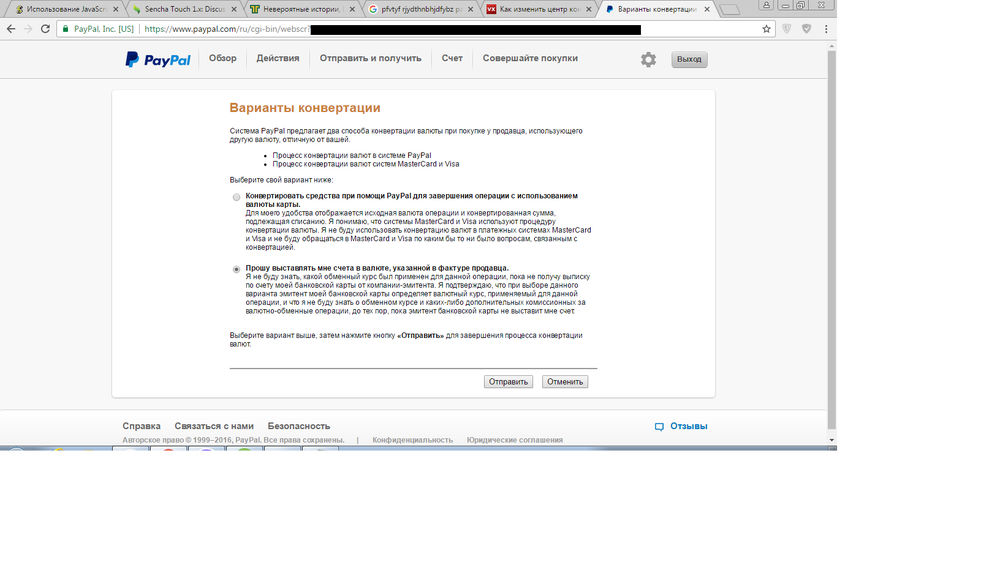The image size is (1000, 562).
Task: Close the Варианты конвертации tab
Action: pos(707,10)
